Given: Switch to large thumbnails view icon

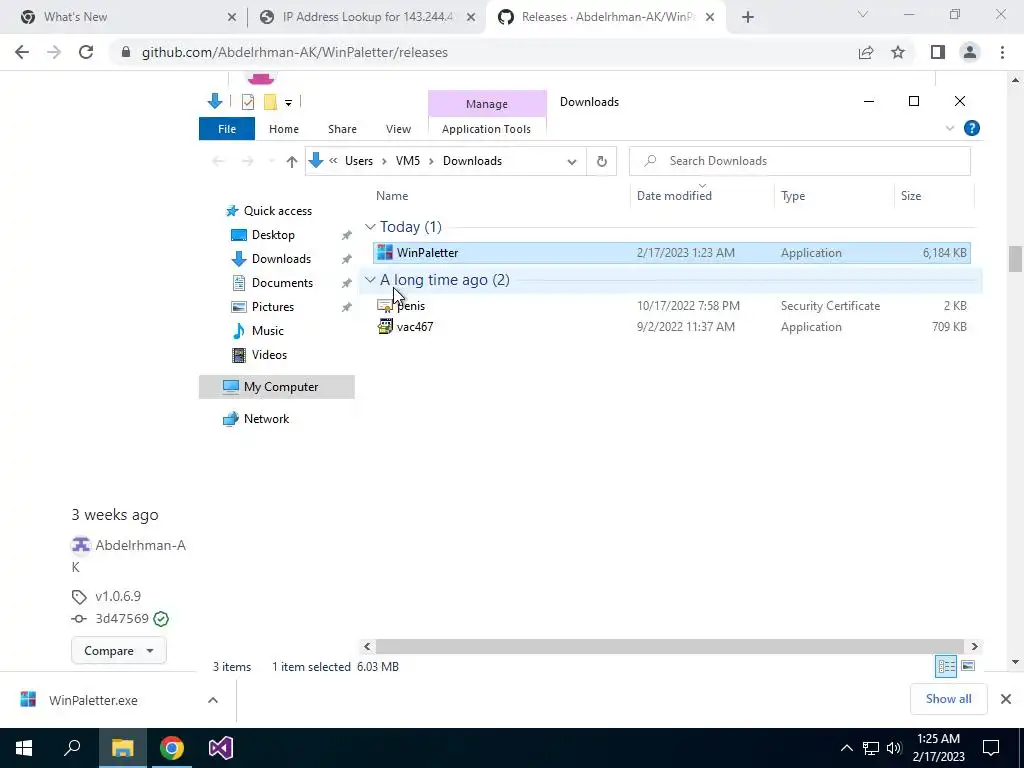Looking at the screenshot, I should [x=968, y=666].
